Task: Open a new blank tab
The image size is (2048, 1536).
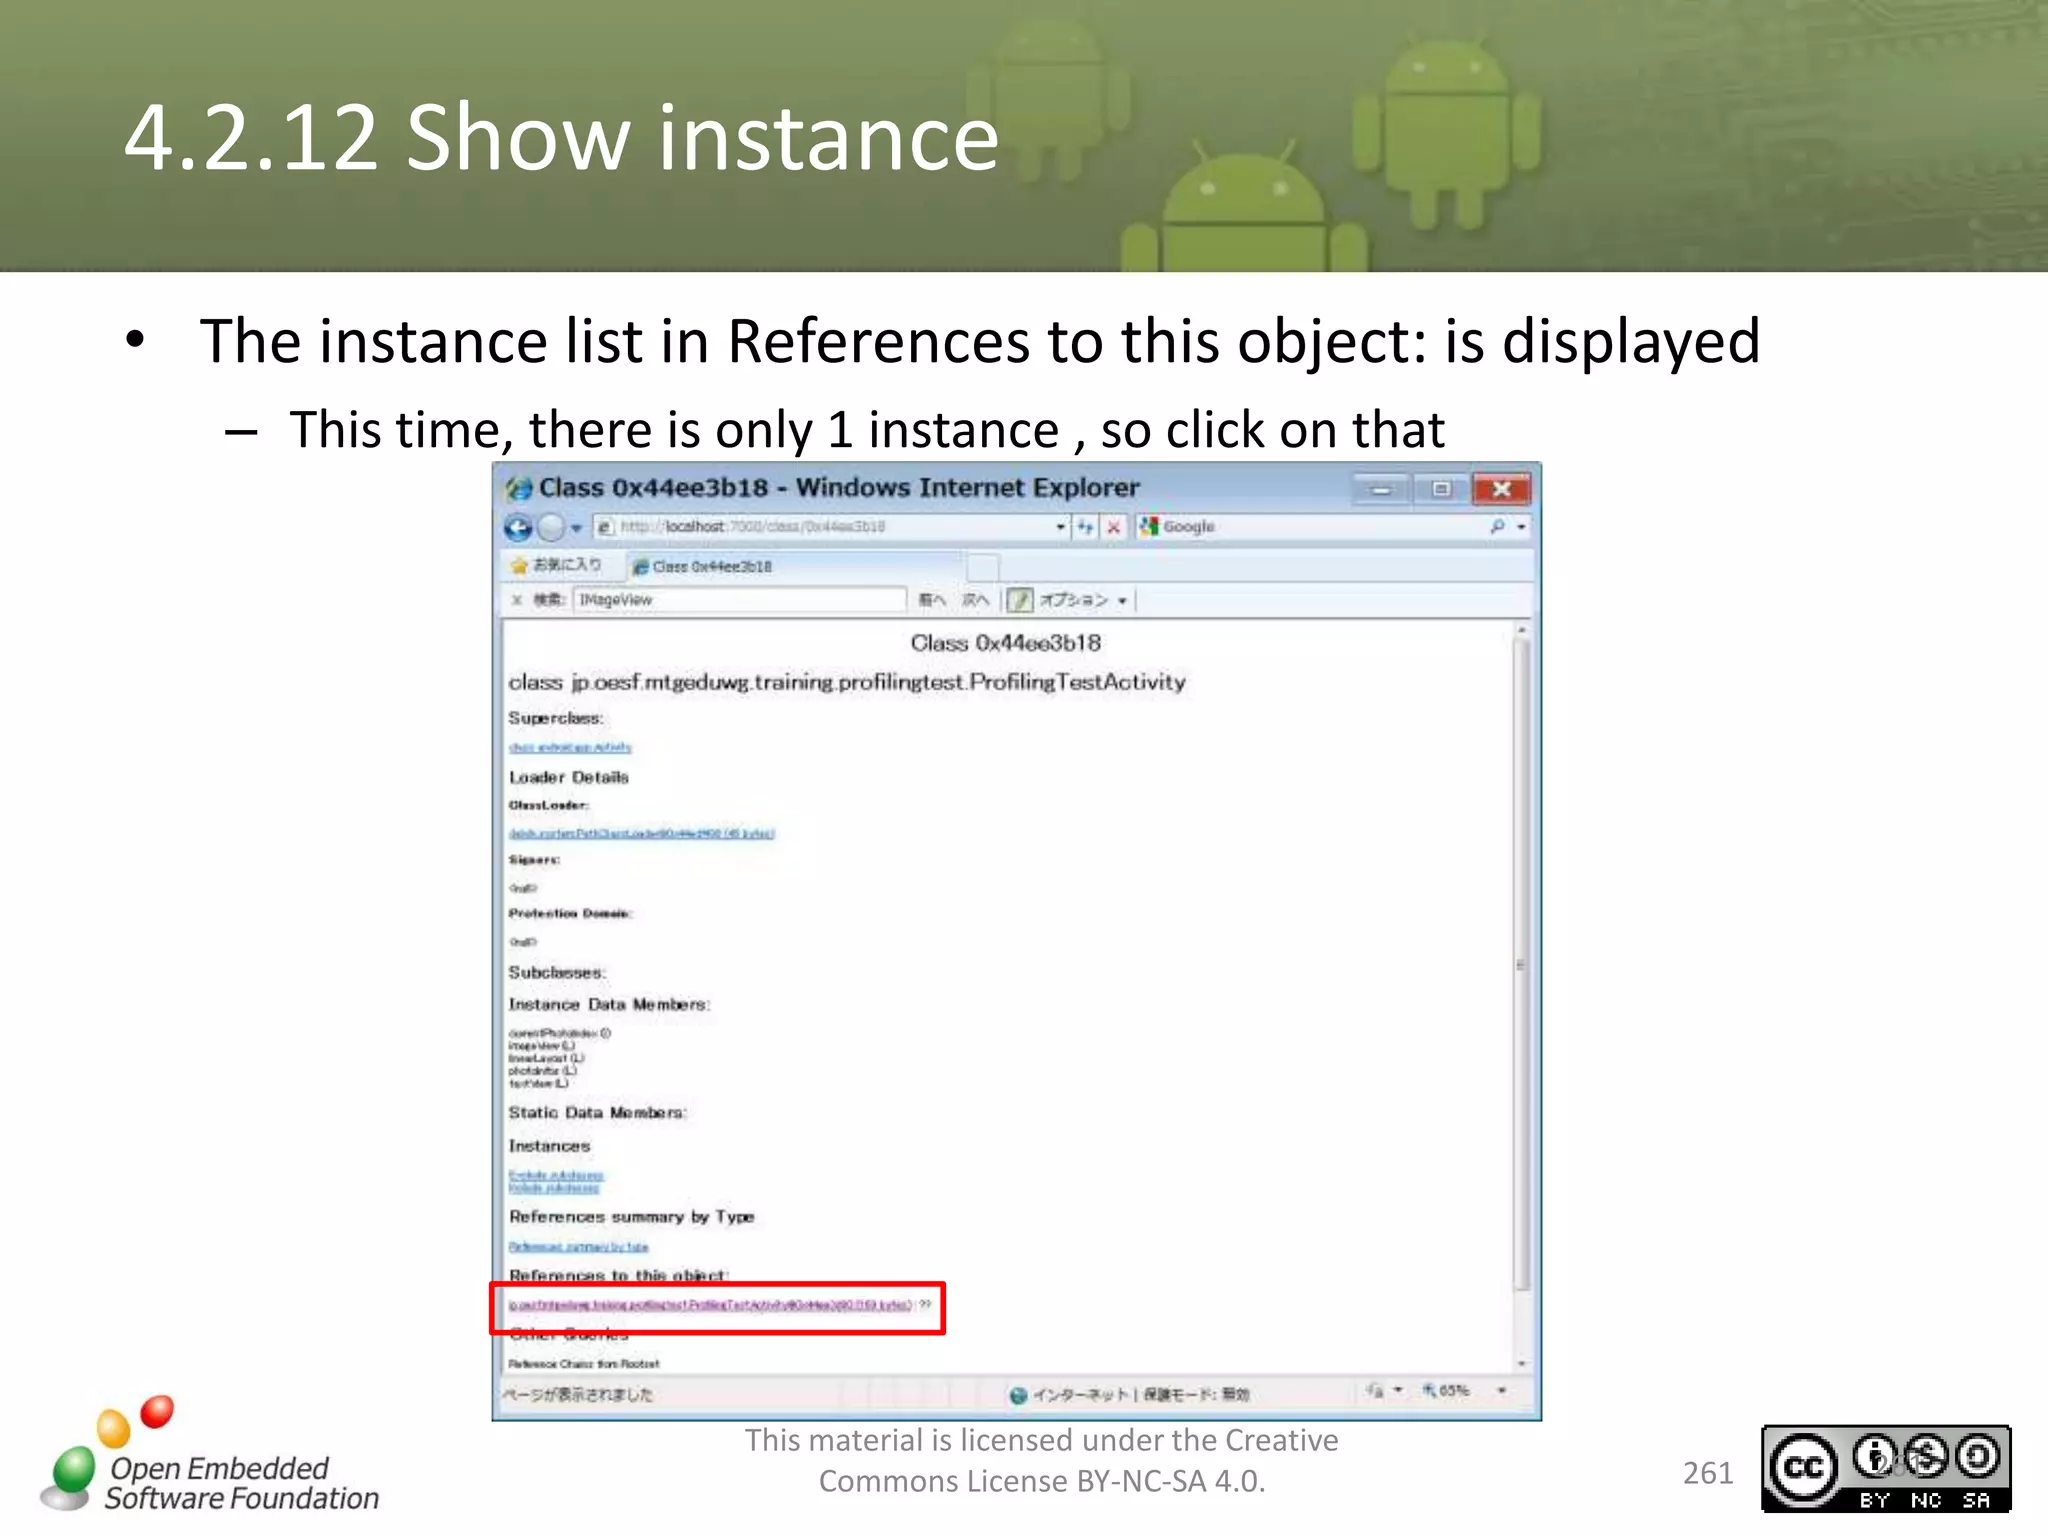Action: 983,567
